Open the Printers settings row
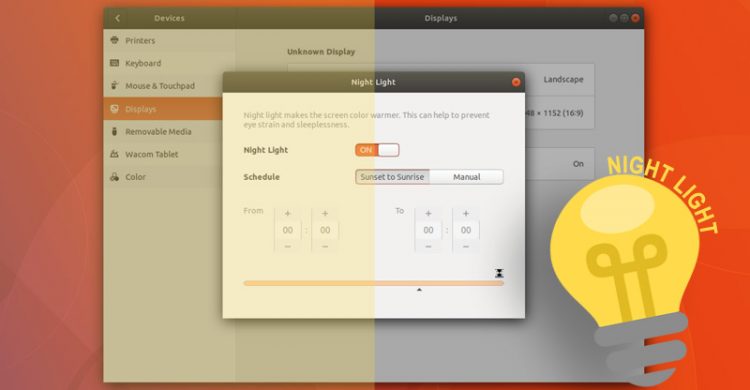Viewport: 750px width, 390px height. pyautogui.click(x=169, y=41)
